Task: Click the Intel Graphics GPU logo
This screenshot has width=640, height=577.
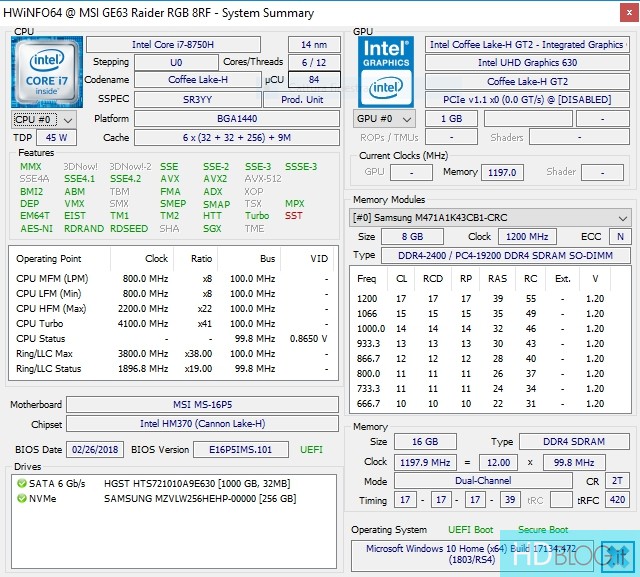Action: pos(386,72)
